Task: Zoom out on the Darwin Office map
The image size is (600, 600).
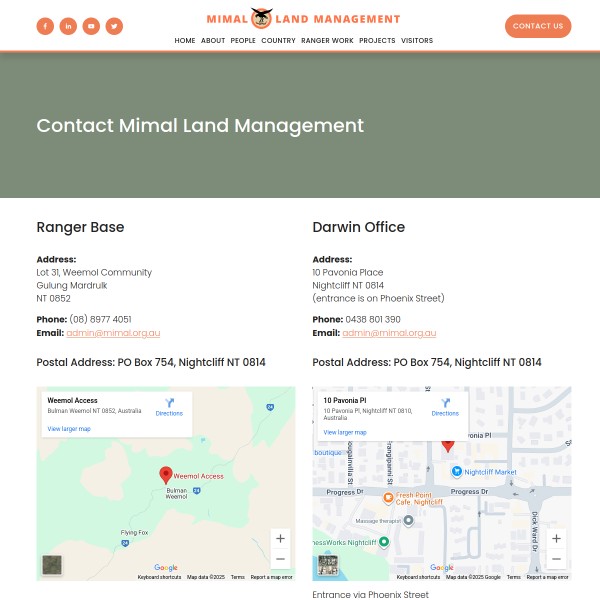Action: click(556, 560)
